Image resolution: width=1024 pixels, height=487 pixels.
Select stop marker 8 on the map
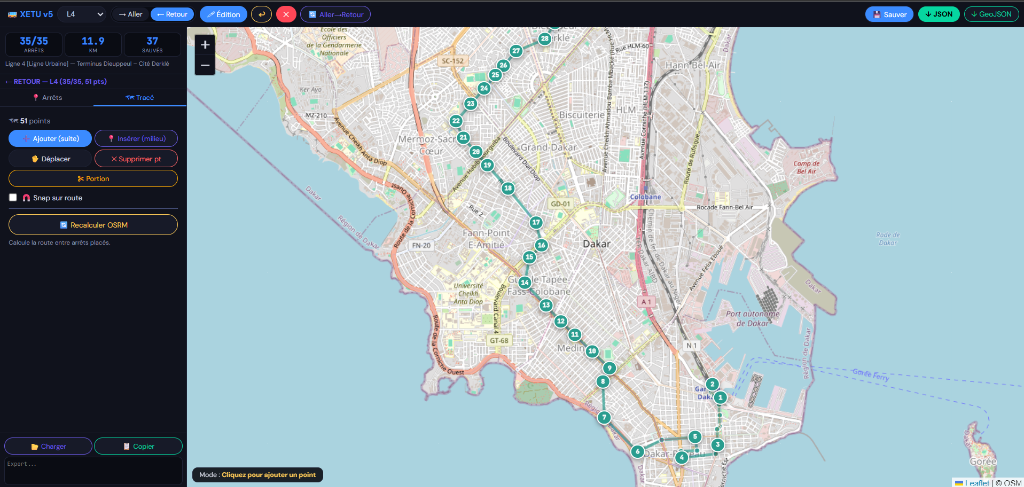click(603, 381)
